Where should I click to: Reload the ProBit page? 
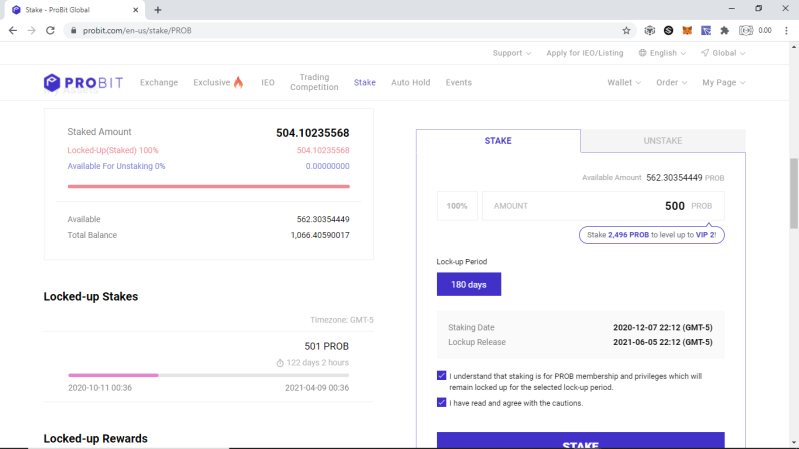[x=50, y=31]
